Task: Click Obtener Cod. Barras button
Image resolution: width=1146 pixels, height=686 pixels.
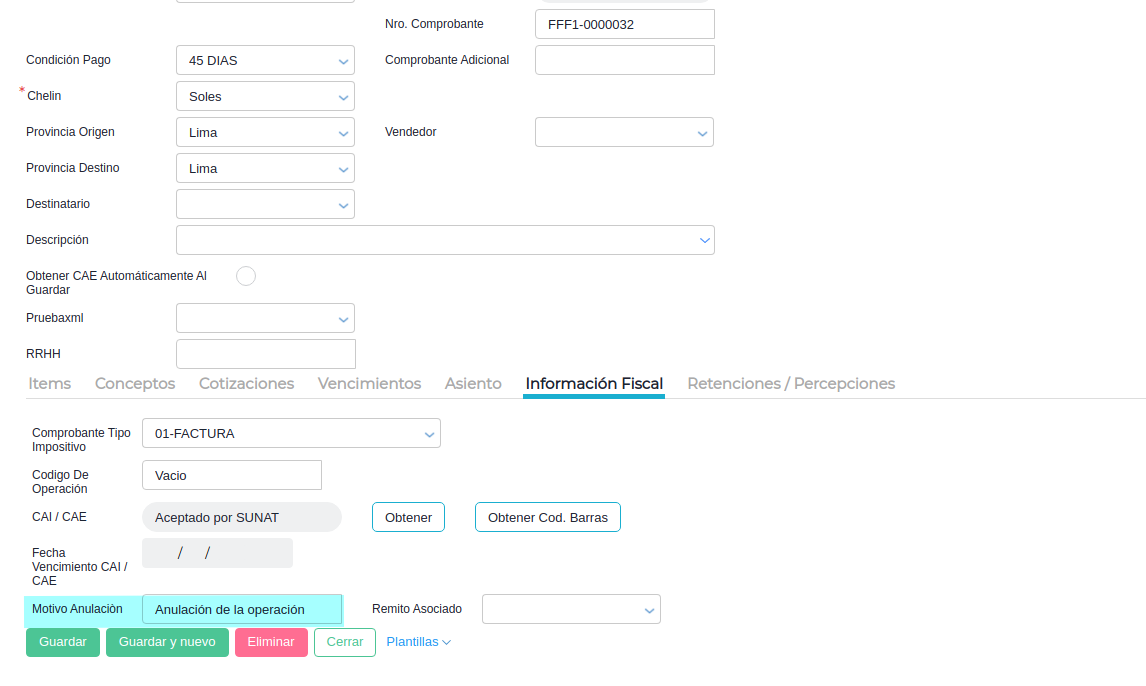Action: [x=547, y=517]
